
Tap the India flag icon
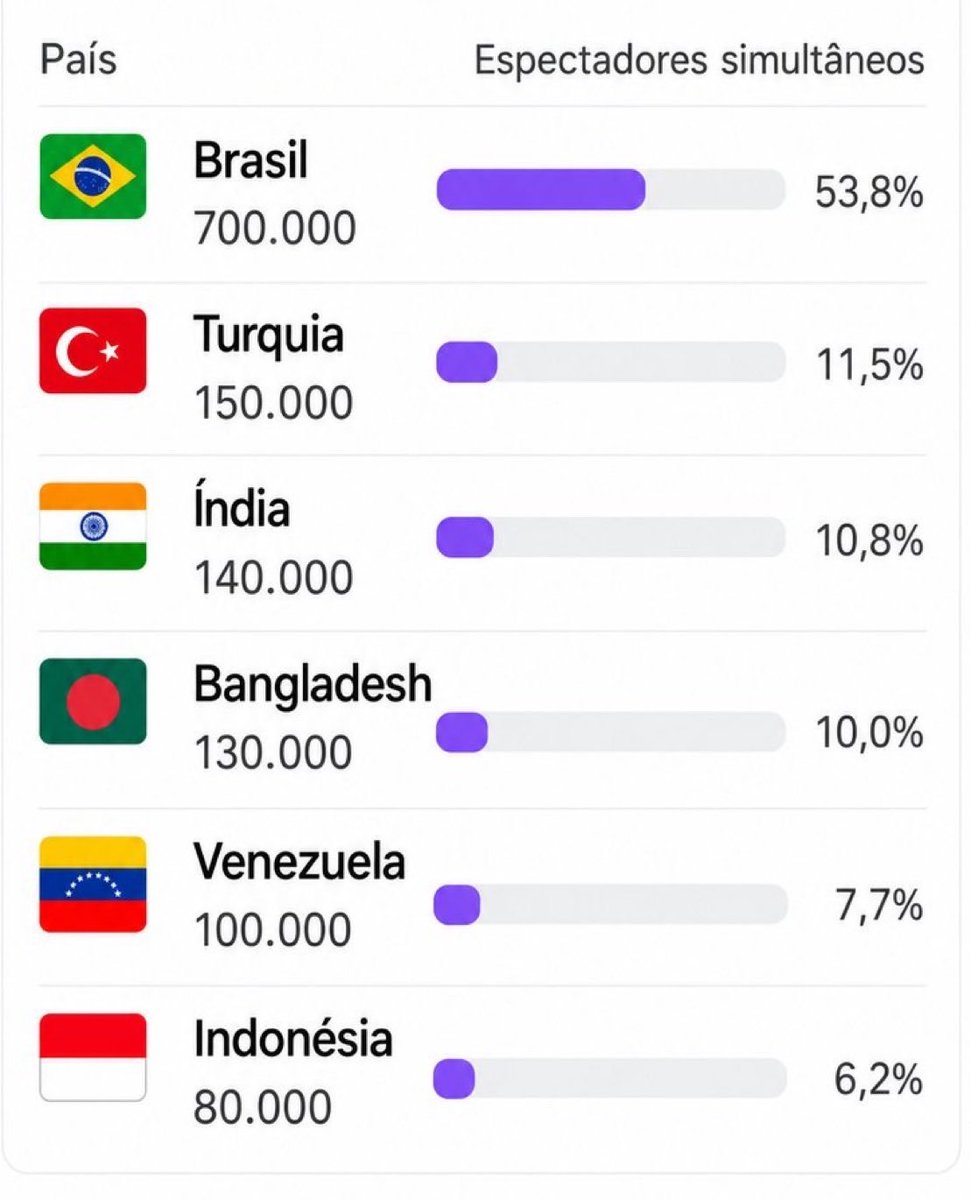(x=93, y=526)
